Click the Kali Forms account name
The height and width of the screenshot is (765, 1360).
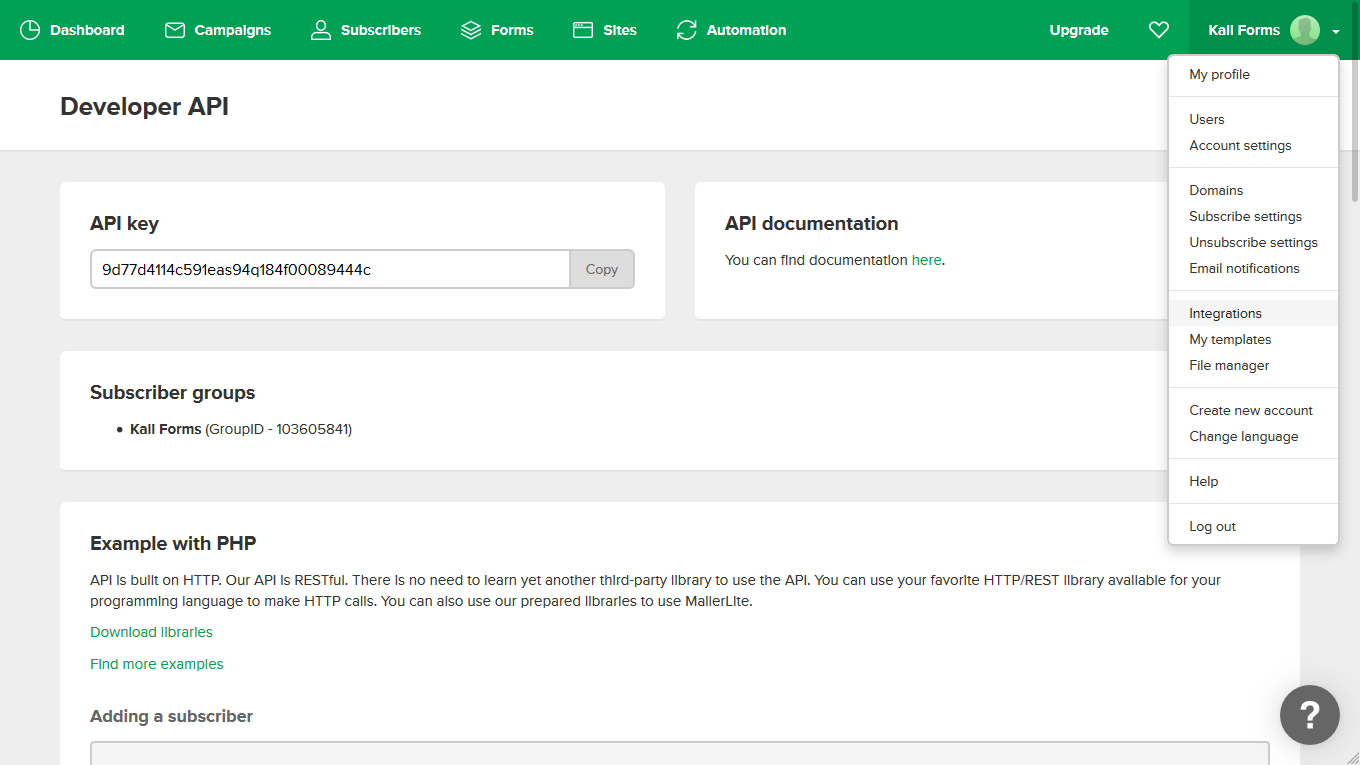coord(1244,30)
